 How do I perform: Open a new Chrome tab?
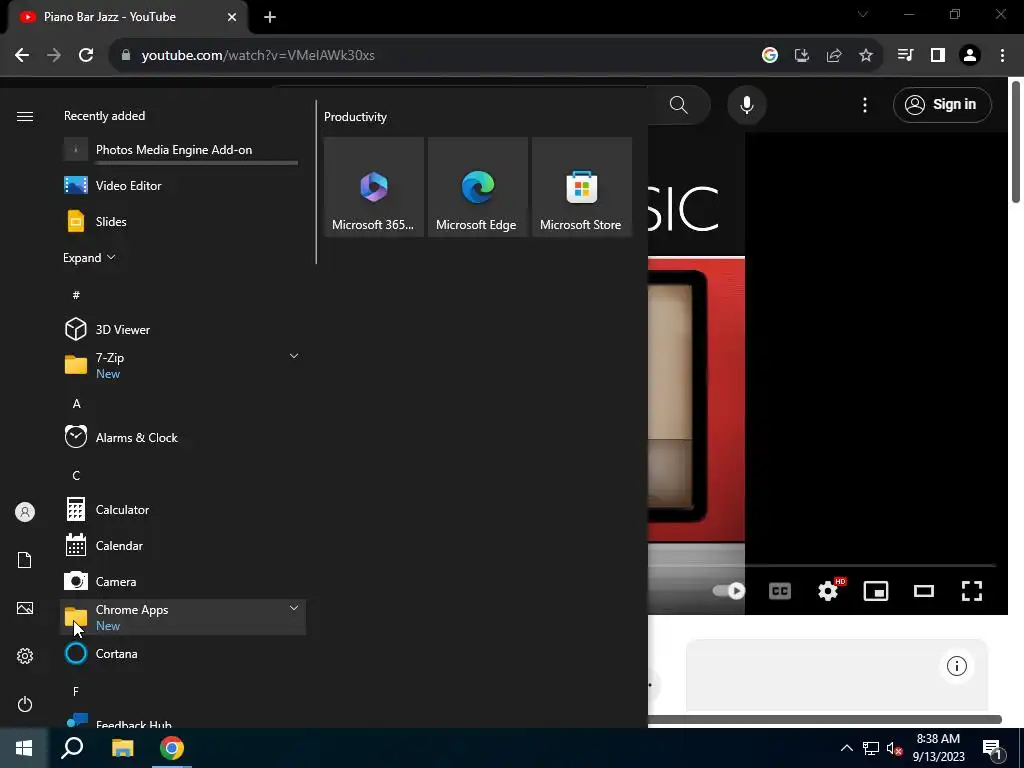[x=270, y=17]
